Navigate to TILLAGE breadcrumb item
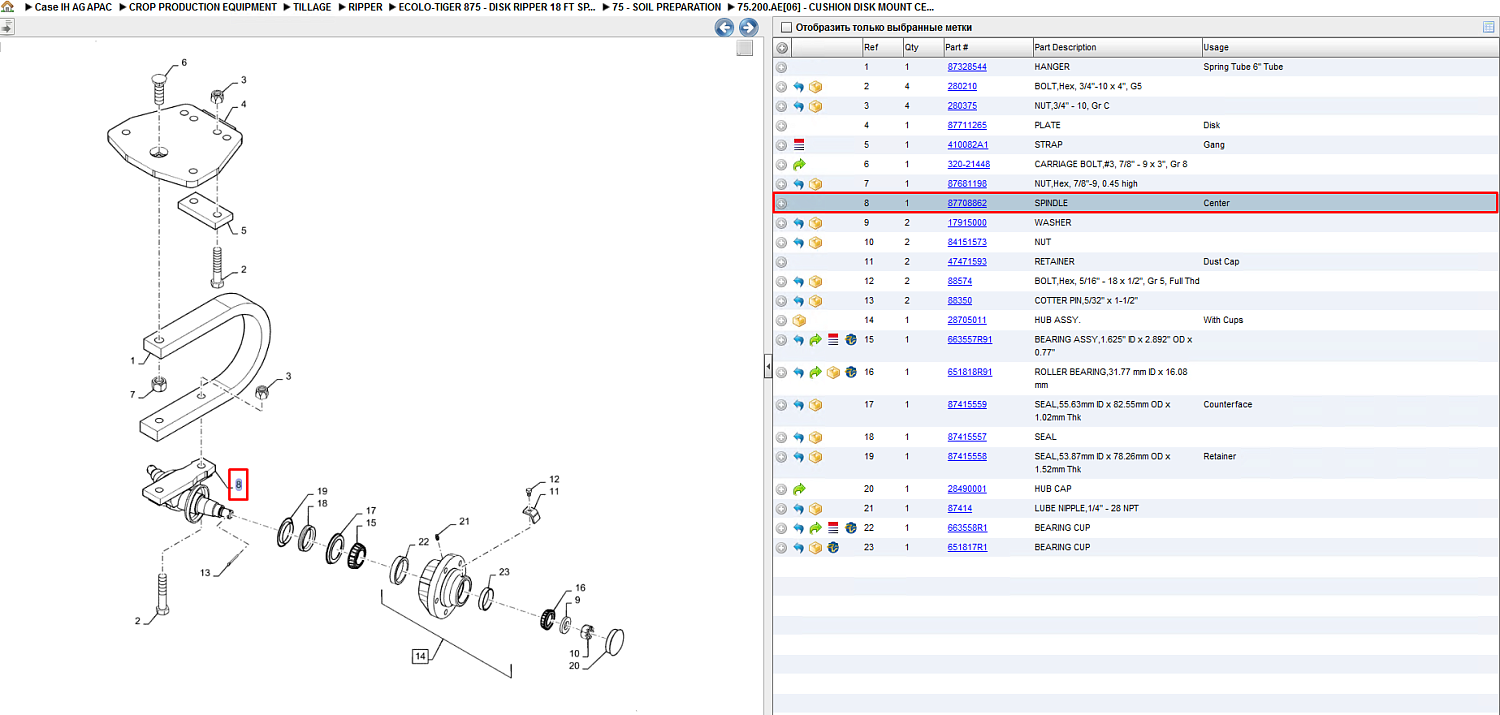Viewport: 1500px width, 715px height. pos(312,7)
